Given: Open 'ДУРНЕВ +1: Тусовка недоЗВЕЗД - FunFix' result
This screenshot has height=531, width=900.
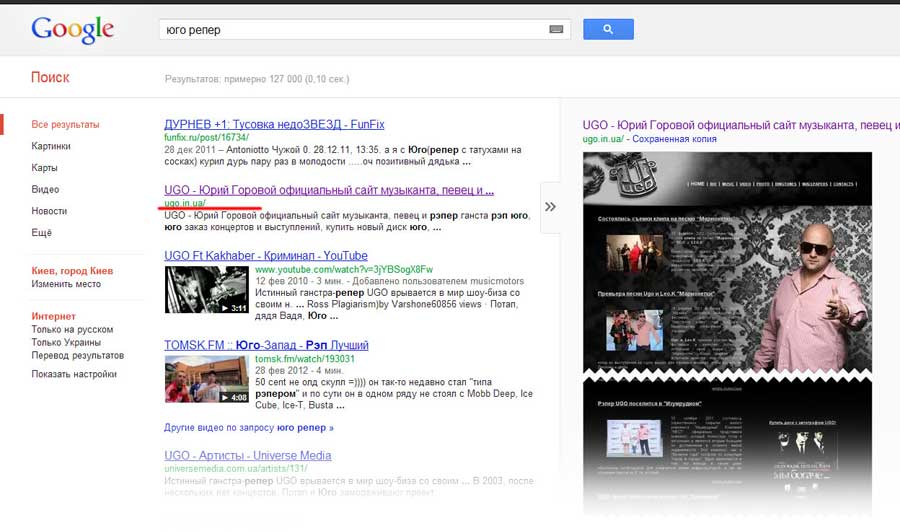Looking at the screenshot, I should coord(274,124).
